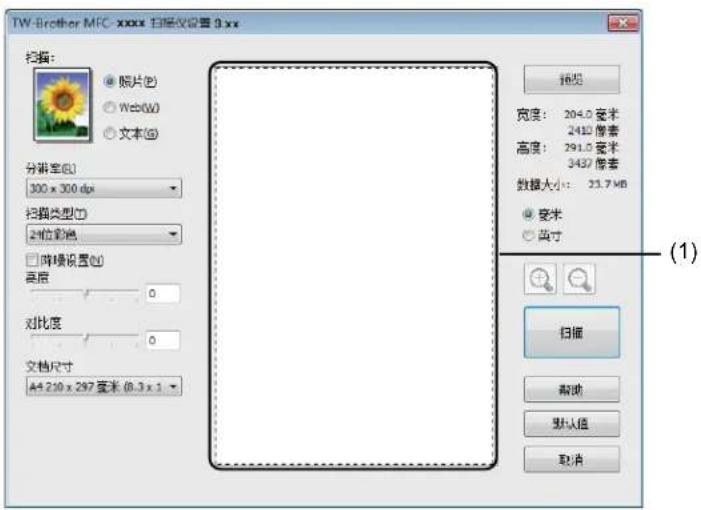Image resolution: width=701 pixels, height=510 pixels.
Task: Click the 对比度 contrast slider handle
Action: [87, 338]
